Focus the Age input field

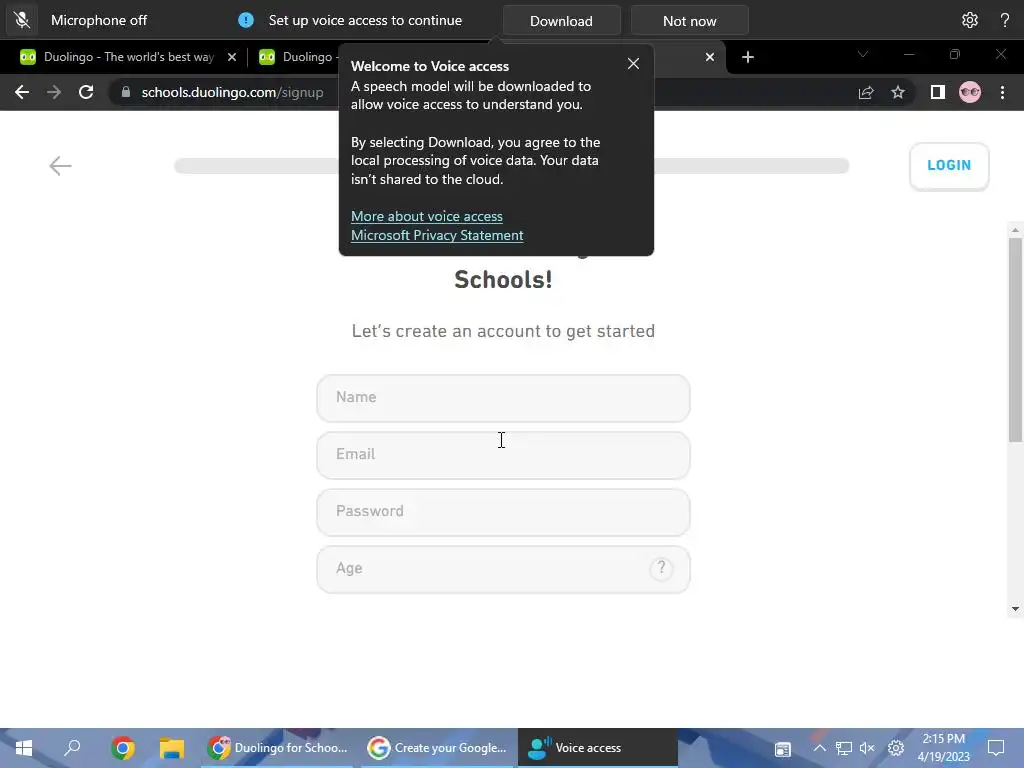(x=503, y=569)
